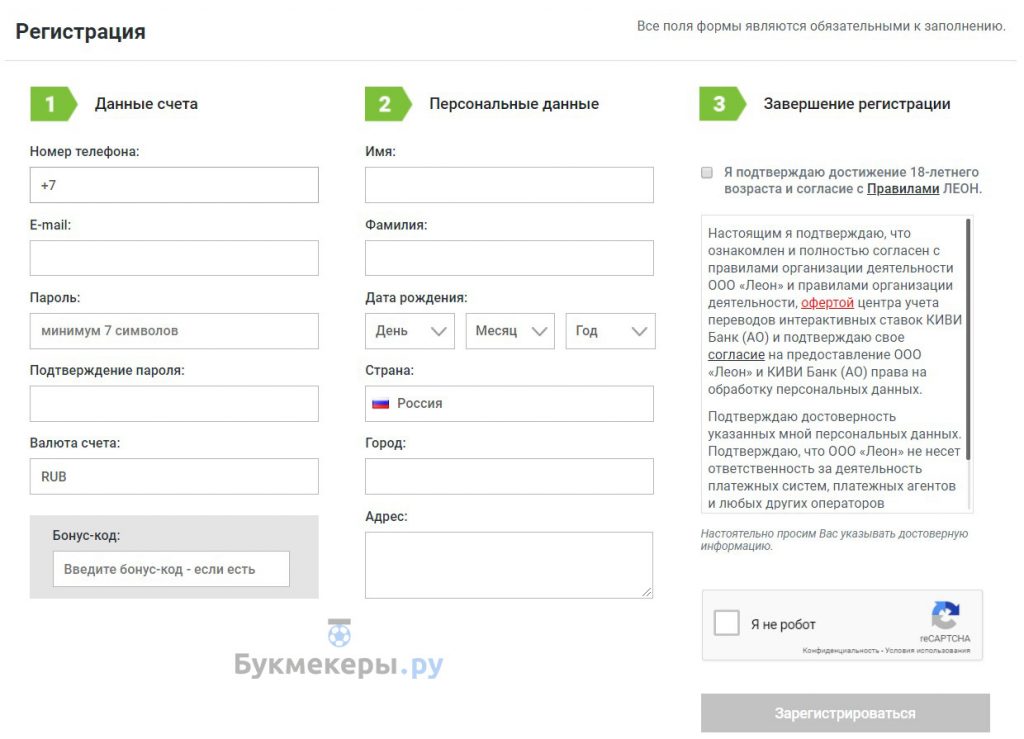1024x739 pixels.
Task: Open the Год birth year dropdown
Action: click(610, 331)
